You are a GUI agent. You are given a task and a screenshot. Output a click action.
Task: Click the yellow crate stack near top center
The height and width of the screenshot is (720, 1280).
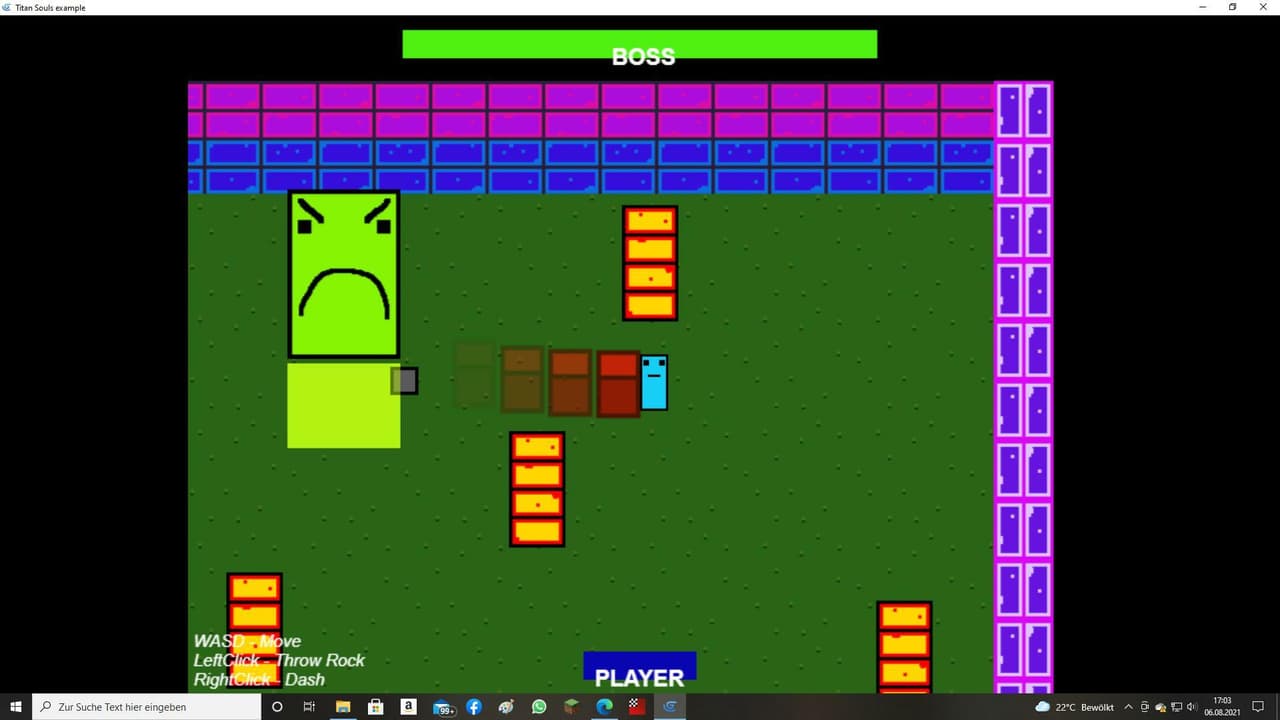pos(650,263)
